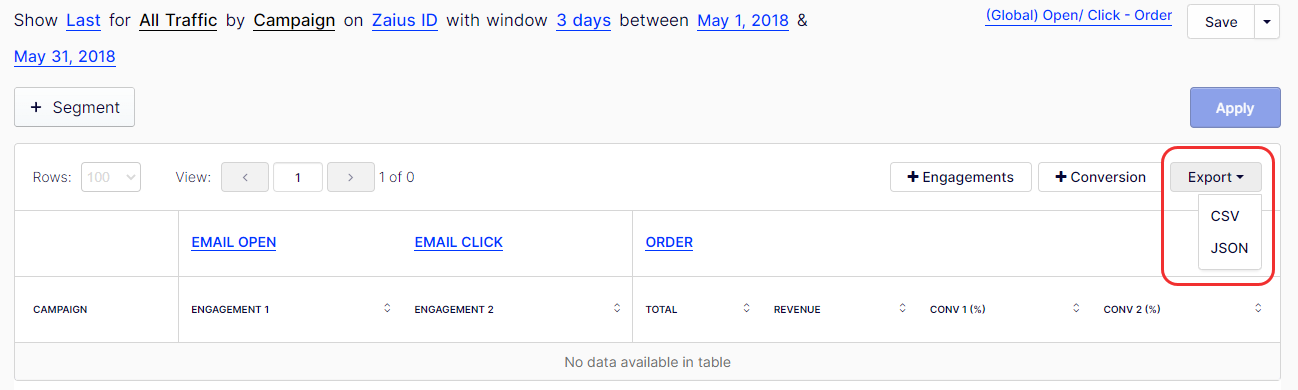Choose CSV from Export menu
Image resolution: width=1298 pixels, height=390 pixels.
tap(1224, 216)
